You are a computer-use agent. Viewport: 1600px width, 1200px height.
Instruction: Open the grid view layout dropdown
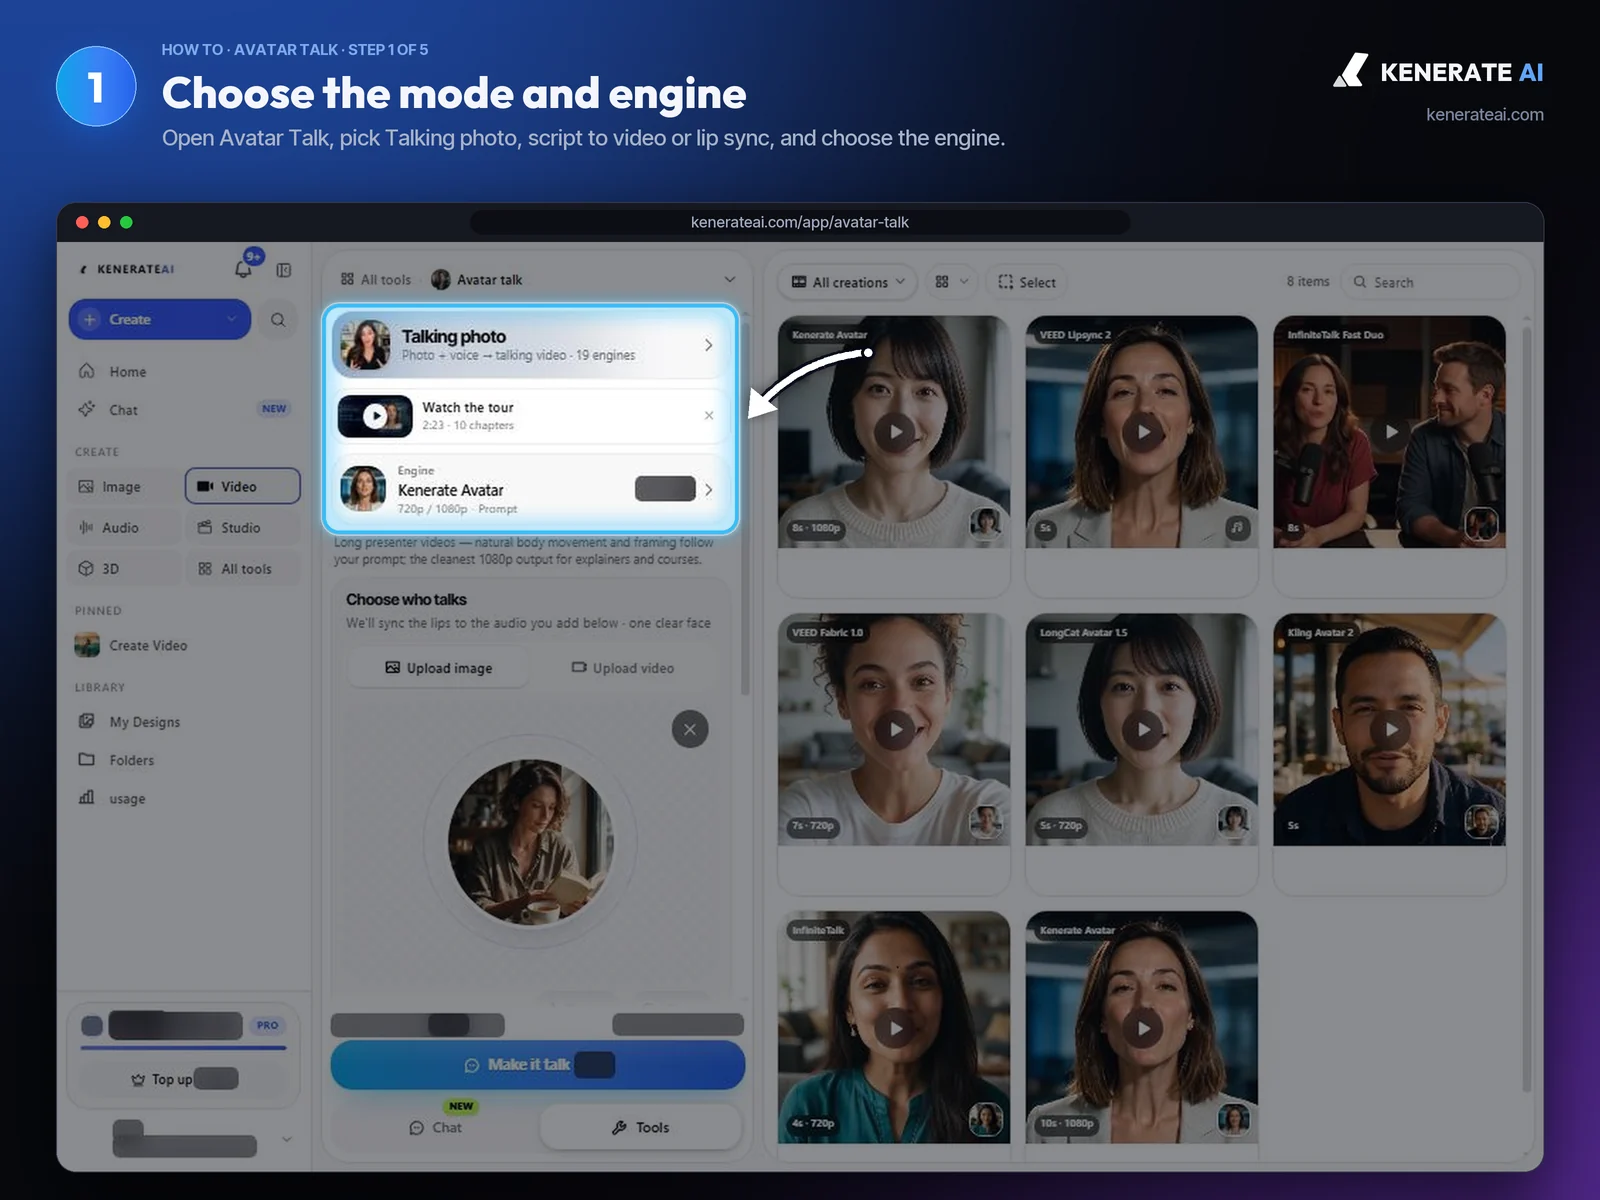click(x=951, y=282)
